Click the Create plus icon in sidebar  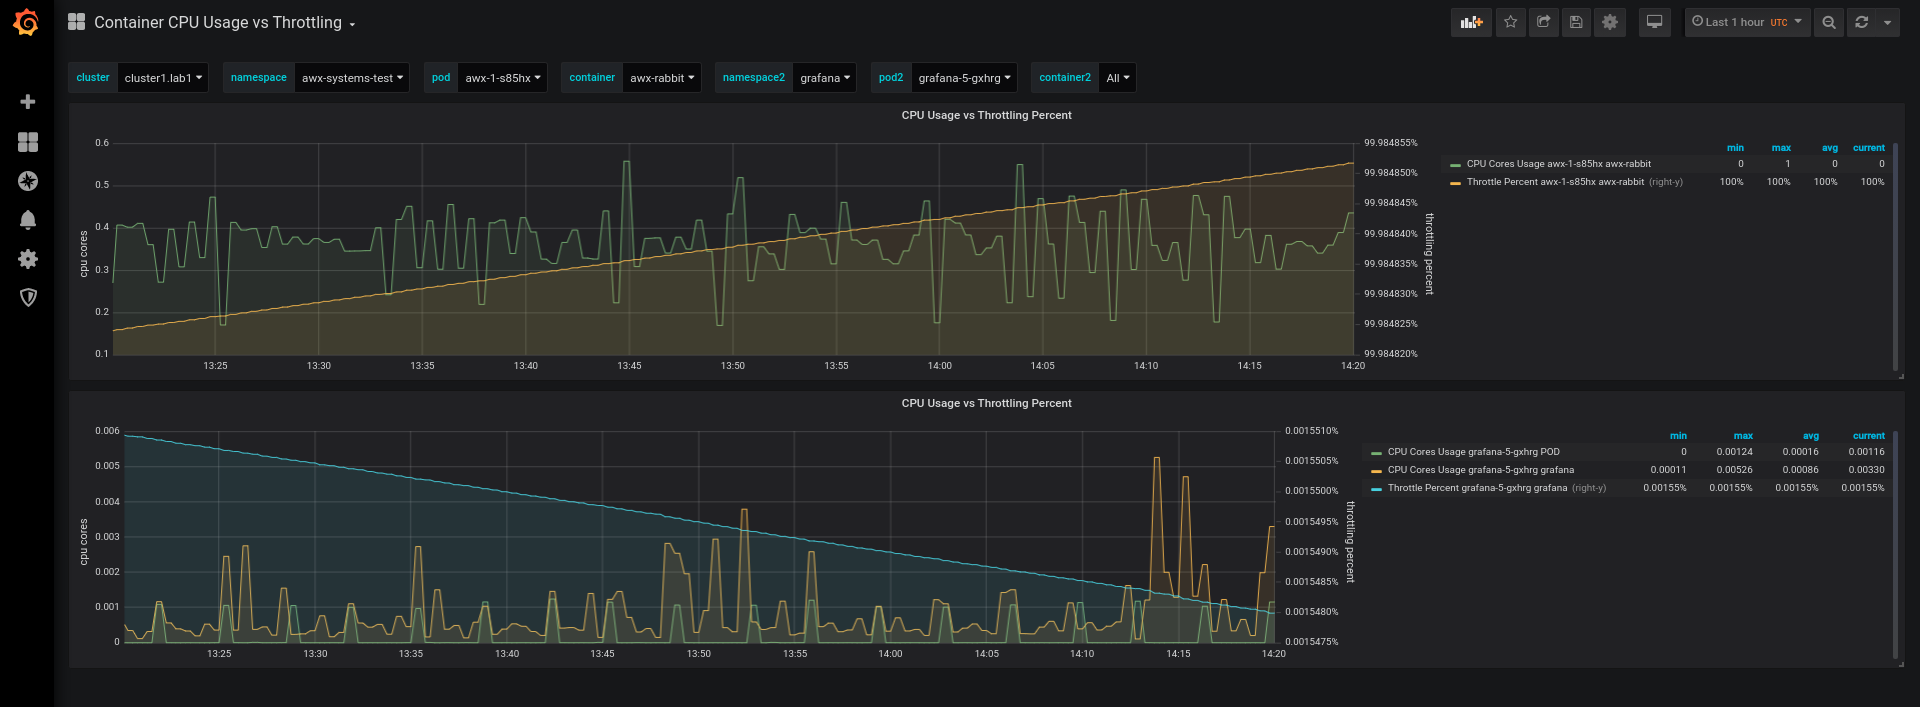click(28, 102)
